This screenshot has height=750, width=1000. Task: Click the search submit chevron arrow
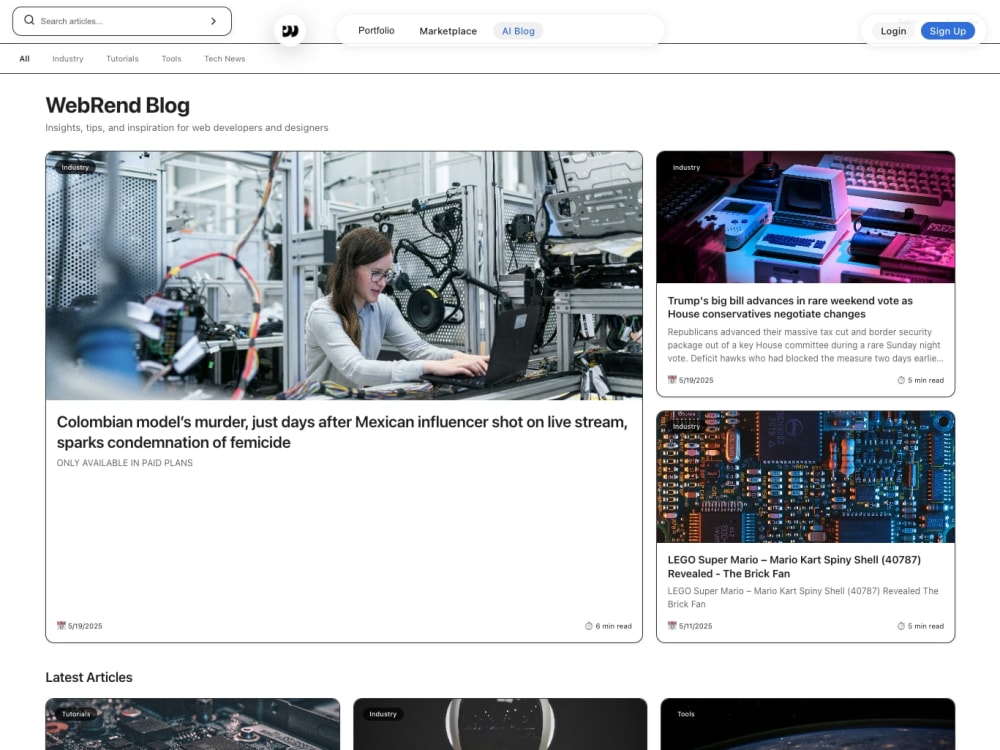coord(214,21)
